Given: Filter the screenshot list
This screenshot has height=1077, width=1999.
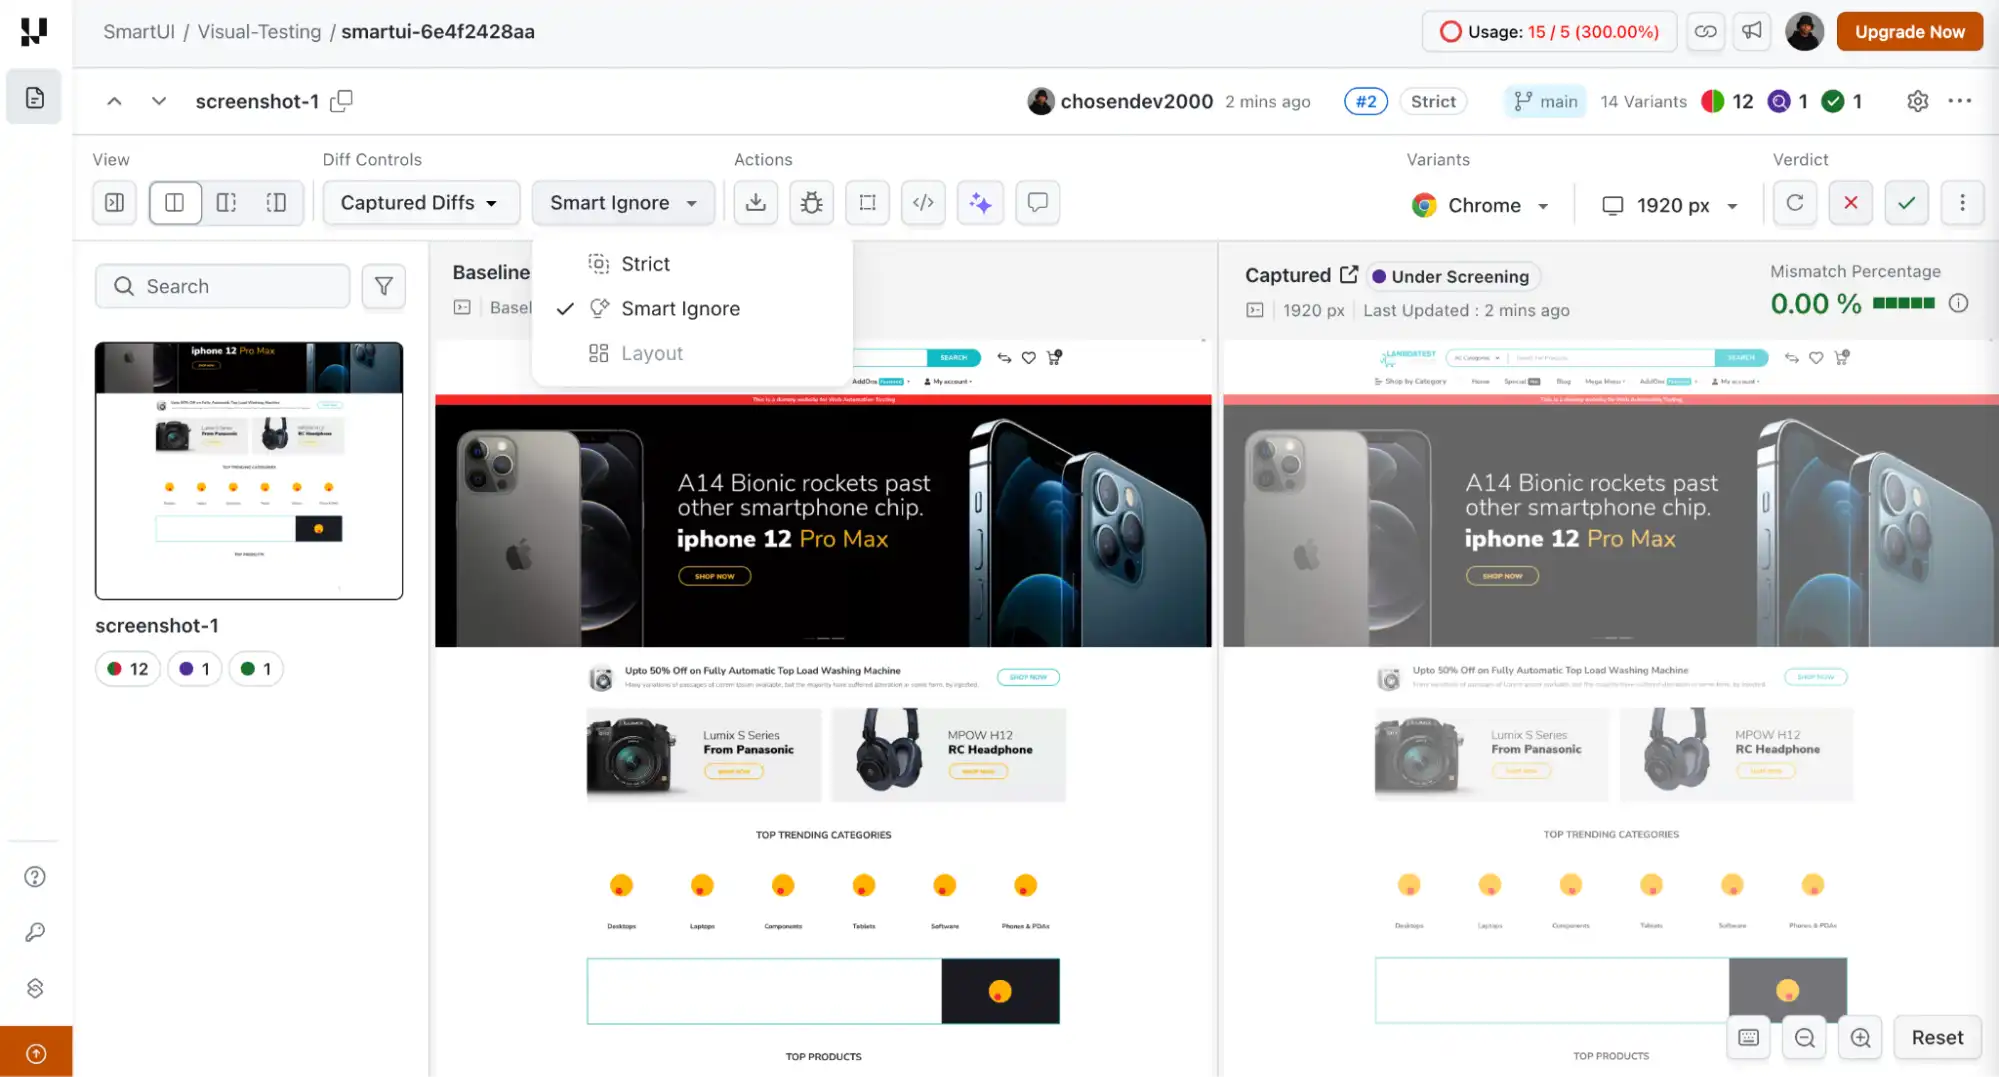Looking at the screenshot, I should (x=384, y=287).
